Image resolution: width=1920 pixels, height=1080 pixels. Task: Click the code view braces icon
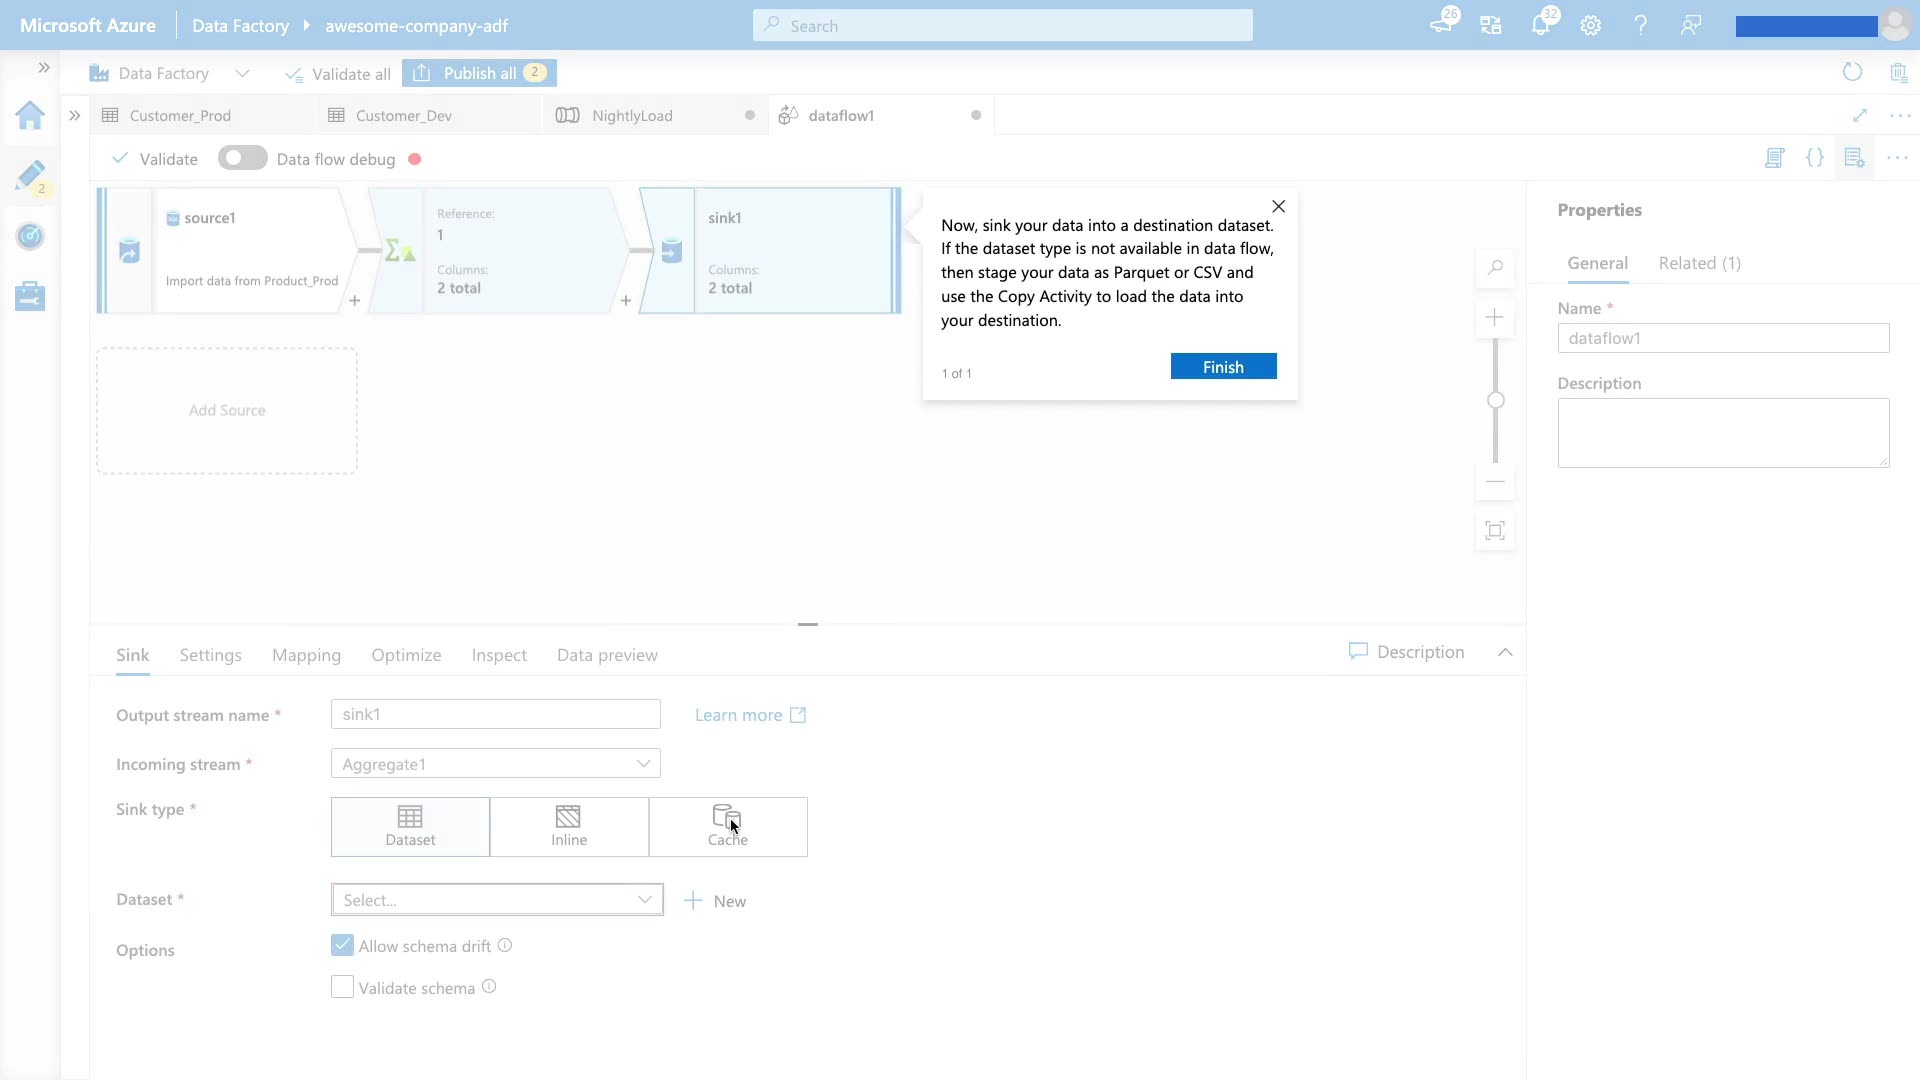click(x=1814, y=158)
